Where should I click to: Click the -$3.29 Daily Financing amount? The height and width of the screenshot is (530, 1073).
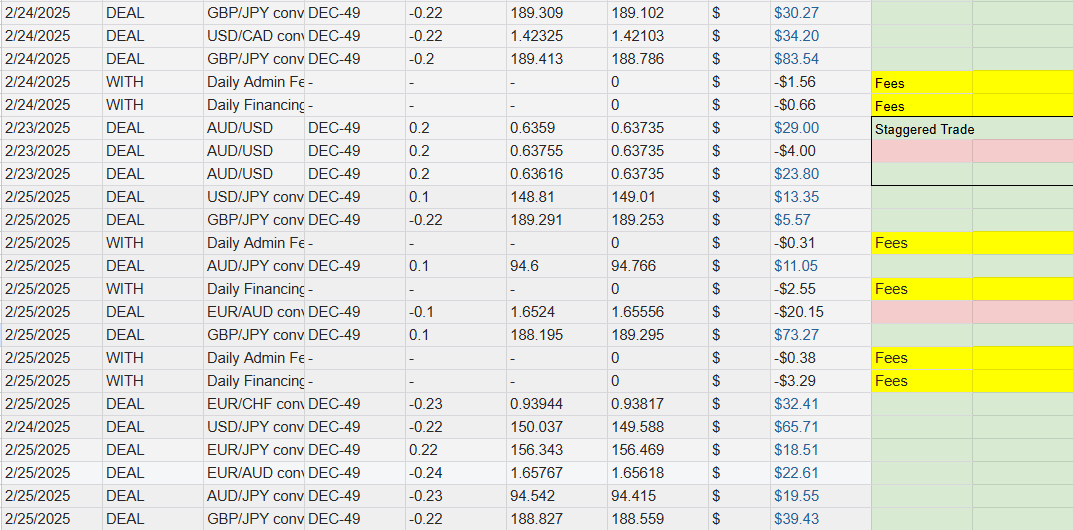794,381
